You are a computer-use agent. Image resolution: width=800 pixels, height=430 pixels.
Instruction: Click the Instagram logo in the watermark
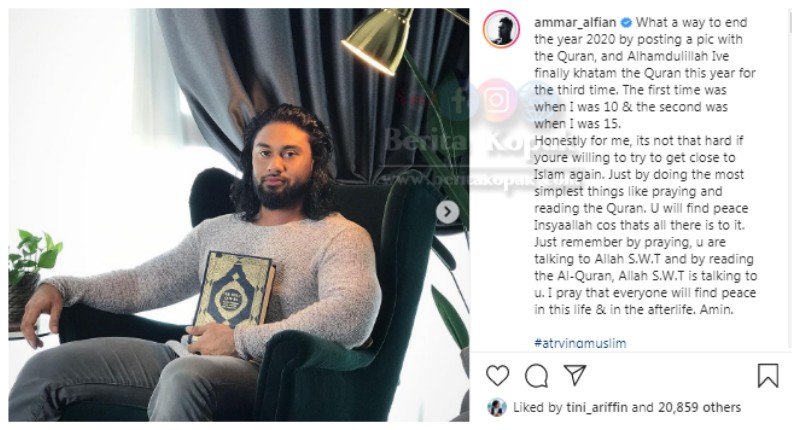pos(496,100)
